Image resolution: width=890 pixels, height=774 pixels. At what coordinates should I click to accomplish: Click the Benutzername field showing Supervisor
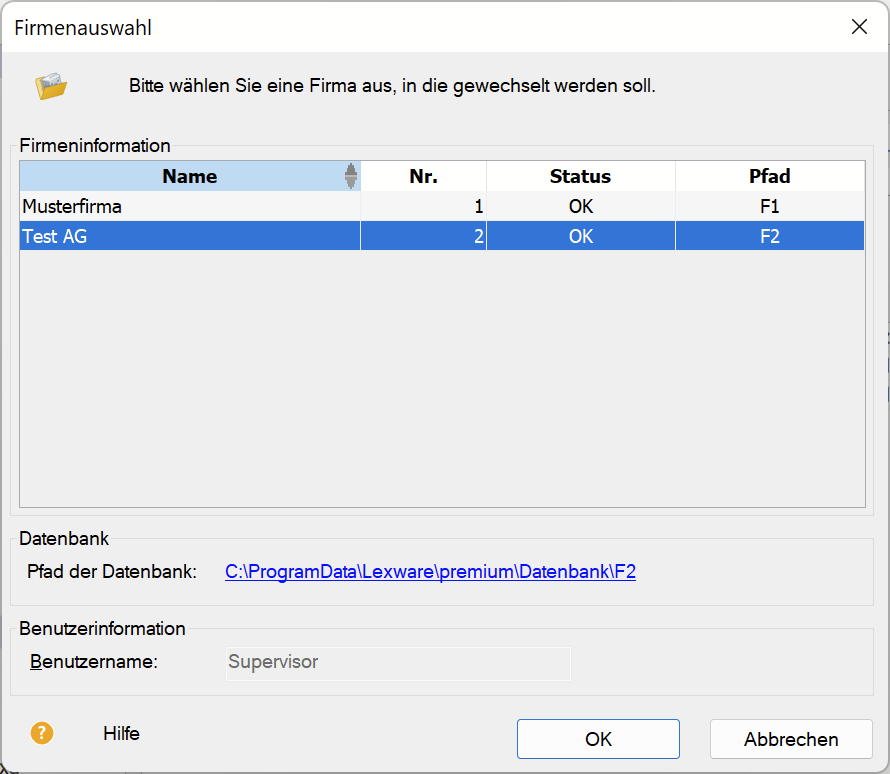[x=398, y=662]
